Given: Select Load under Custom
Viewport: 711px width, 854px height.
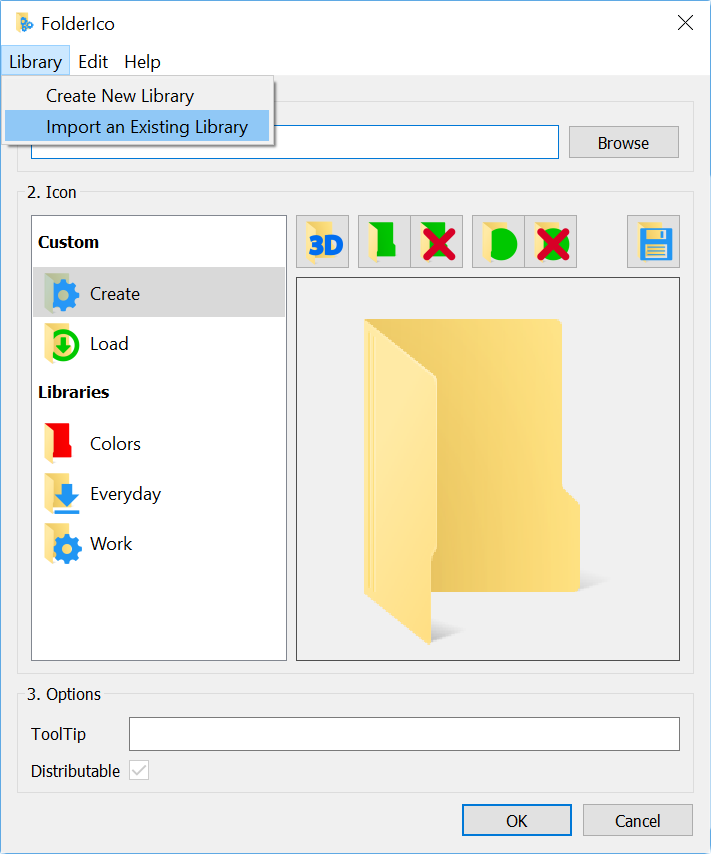Looking at the screenshot, I should point(159,343).
